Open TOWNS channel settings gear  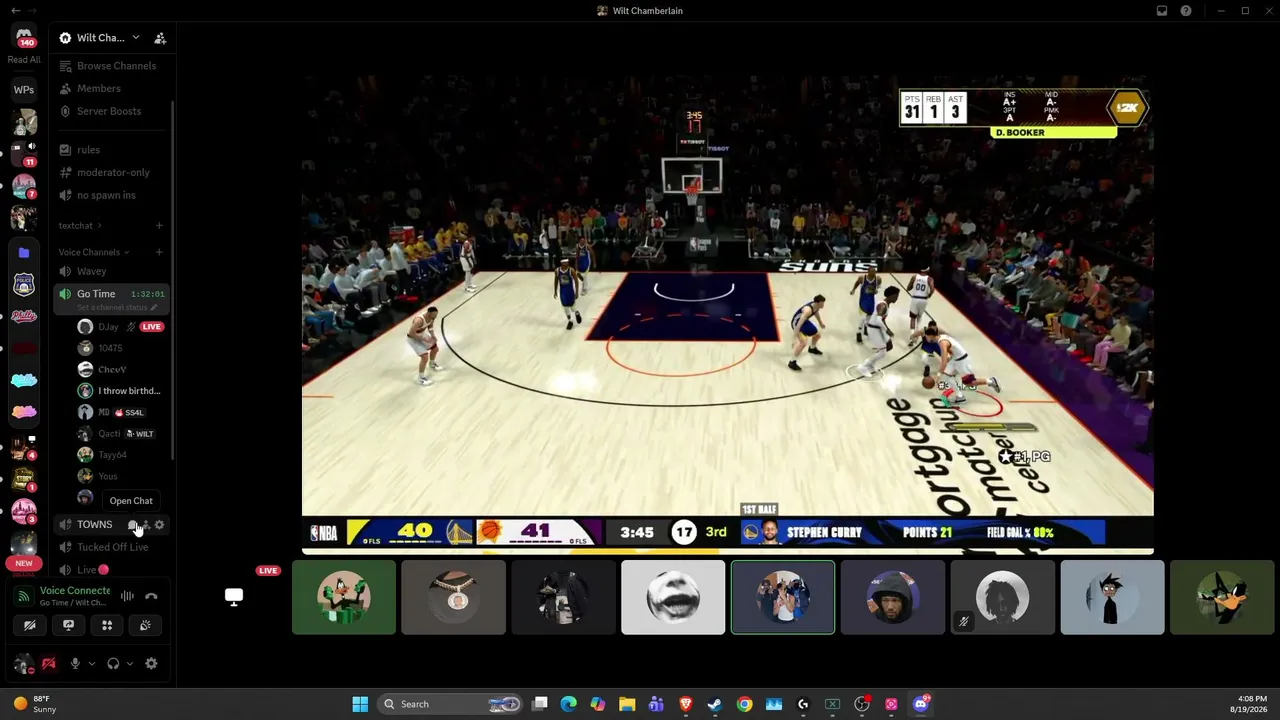pyautogui.click(x=159, y=525)
